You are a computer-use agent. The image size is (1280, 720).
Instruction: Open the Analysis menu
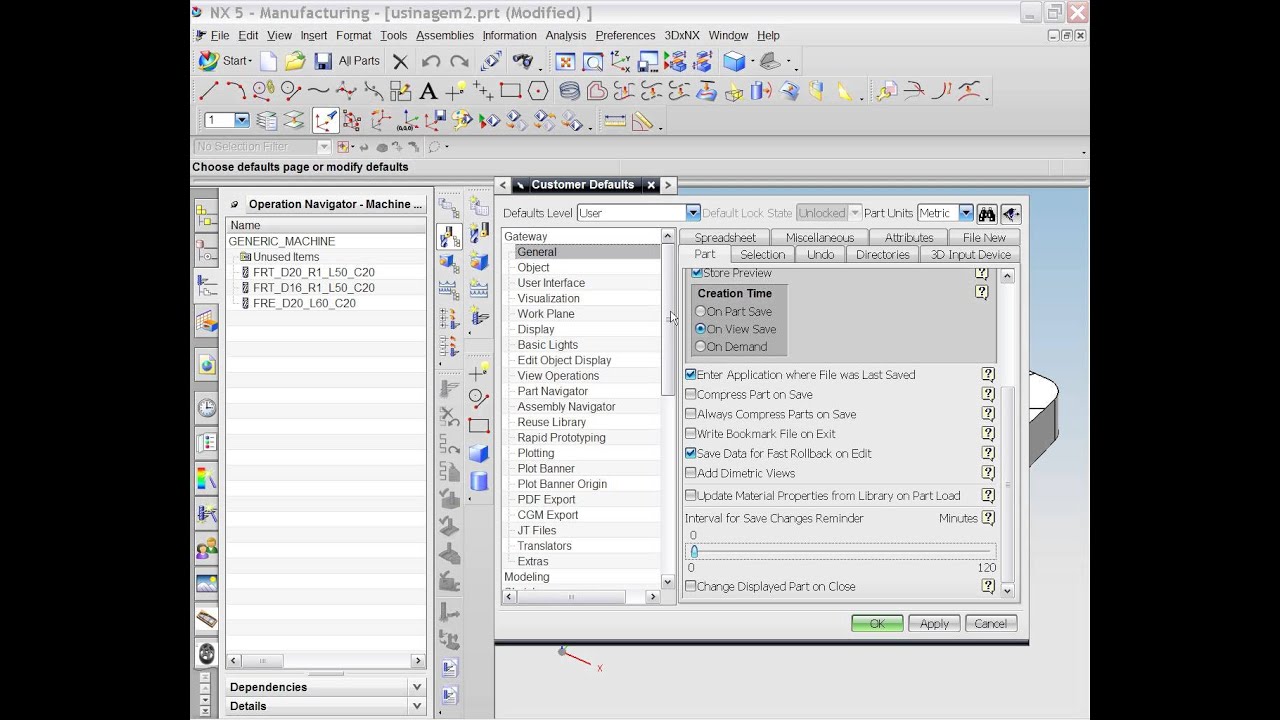point(566,35)
